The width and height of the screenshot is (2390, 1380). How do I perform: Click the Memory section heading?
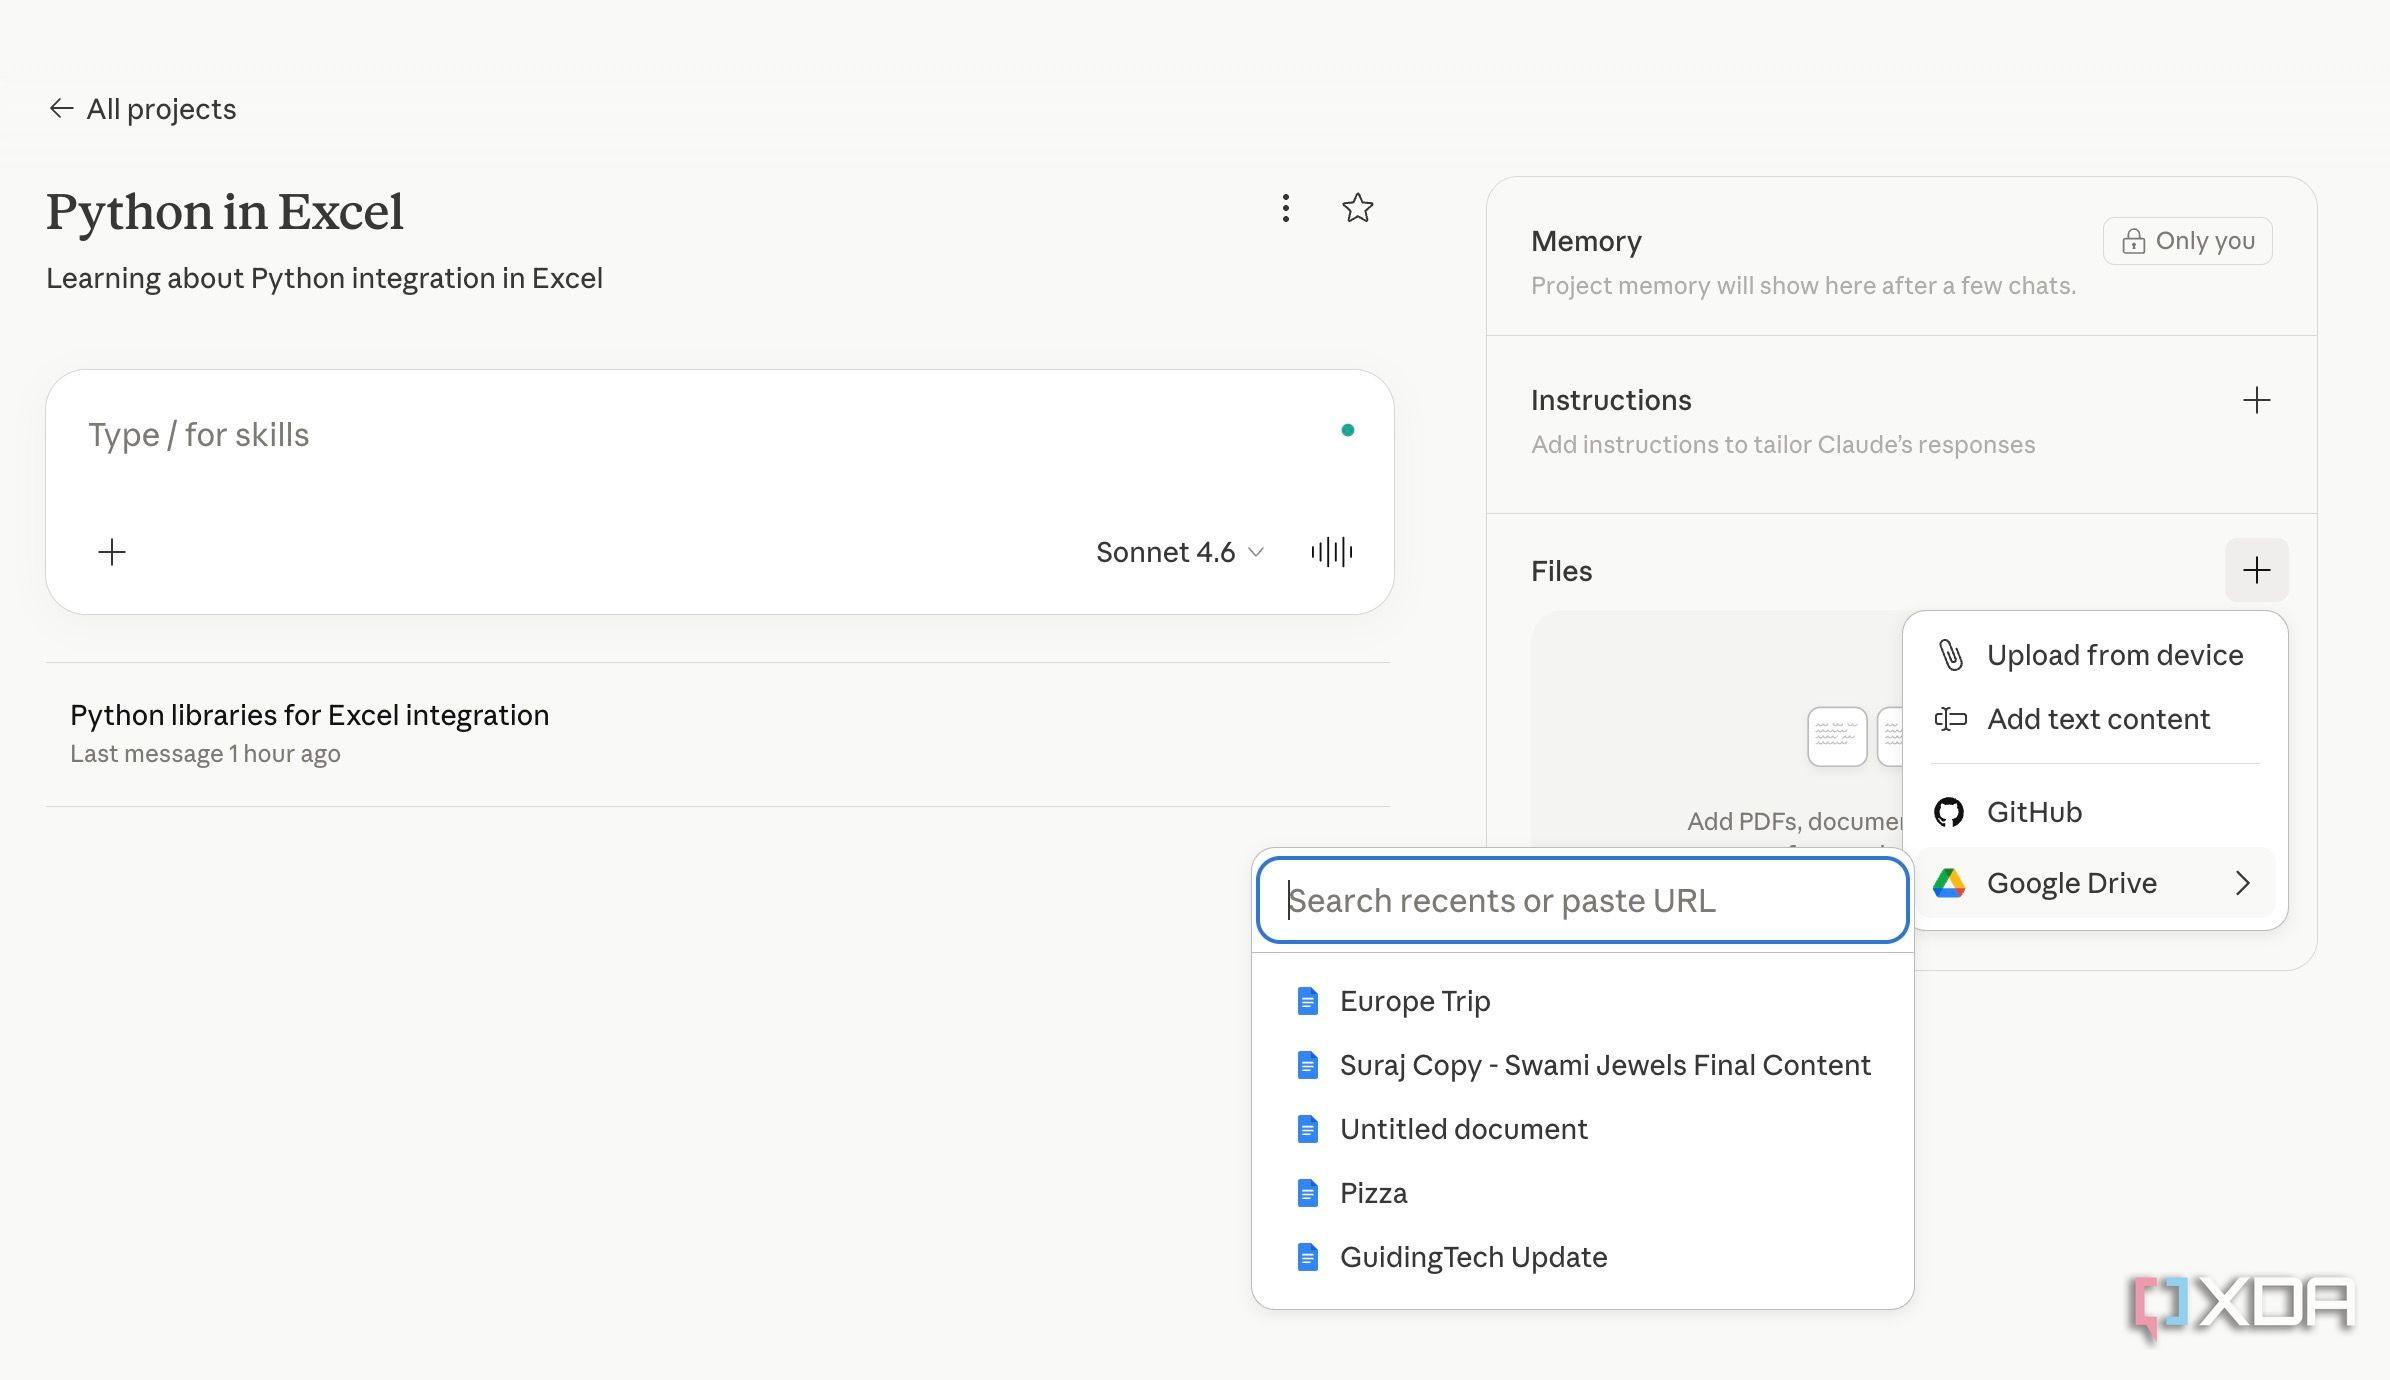(x=1586, y=241)
